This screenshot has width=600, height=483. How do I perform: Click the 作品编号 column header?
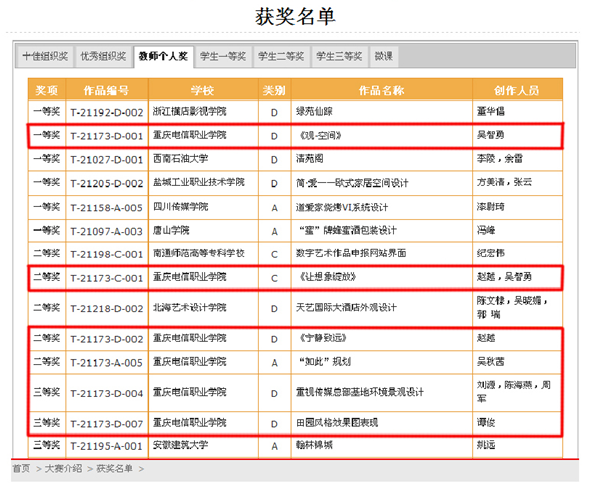tap(106, 90)
